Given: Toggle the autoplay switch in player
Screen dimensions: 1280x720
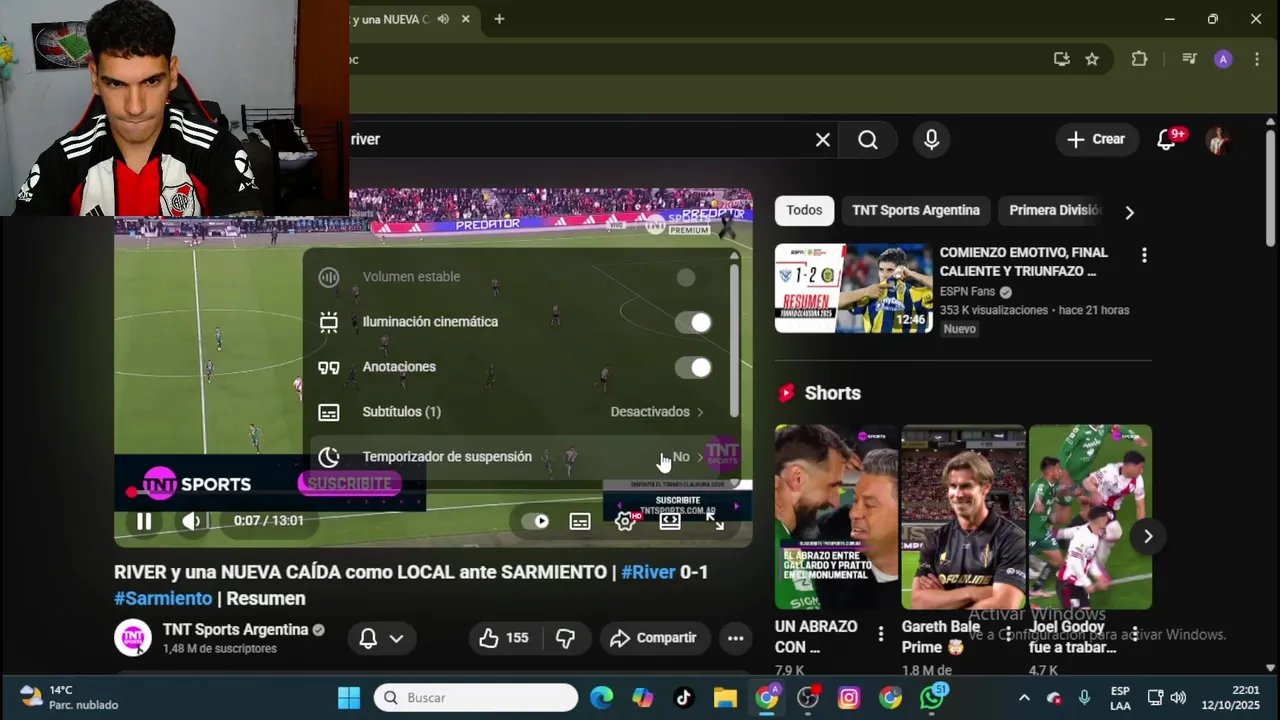Looking at the screenshot, I should 535,521.
